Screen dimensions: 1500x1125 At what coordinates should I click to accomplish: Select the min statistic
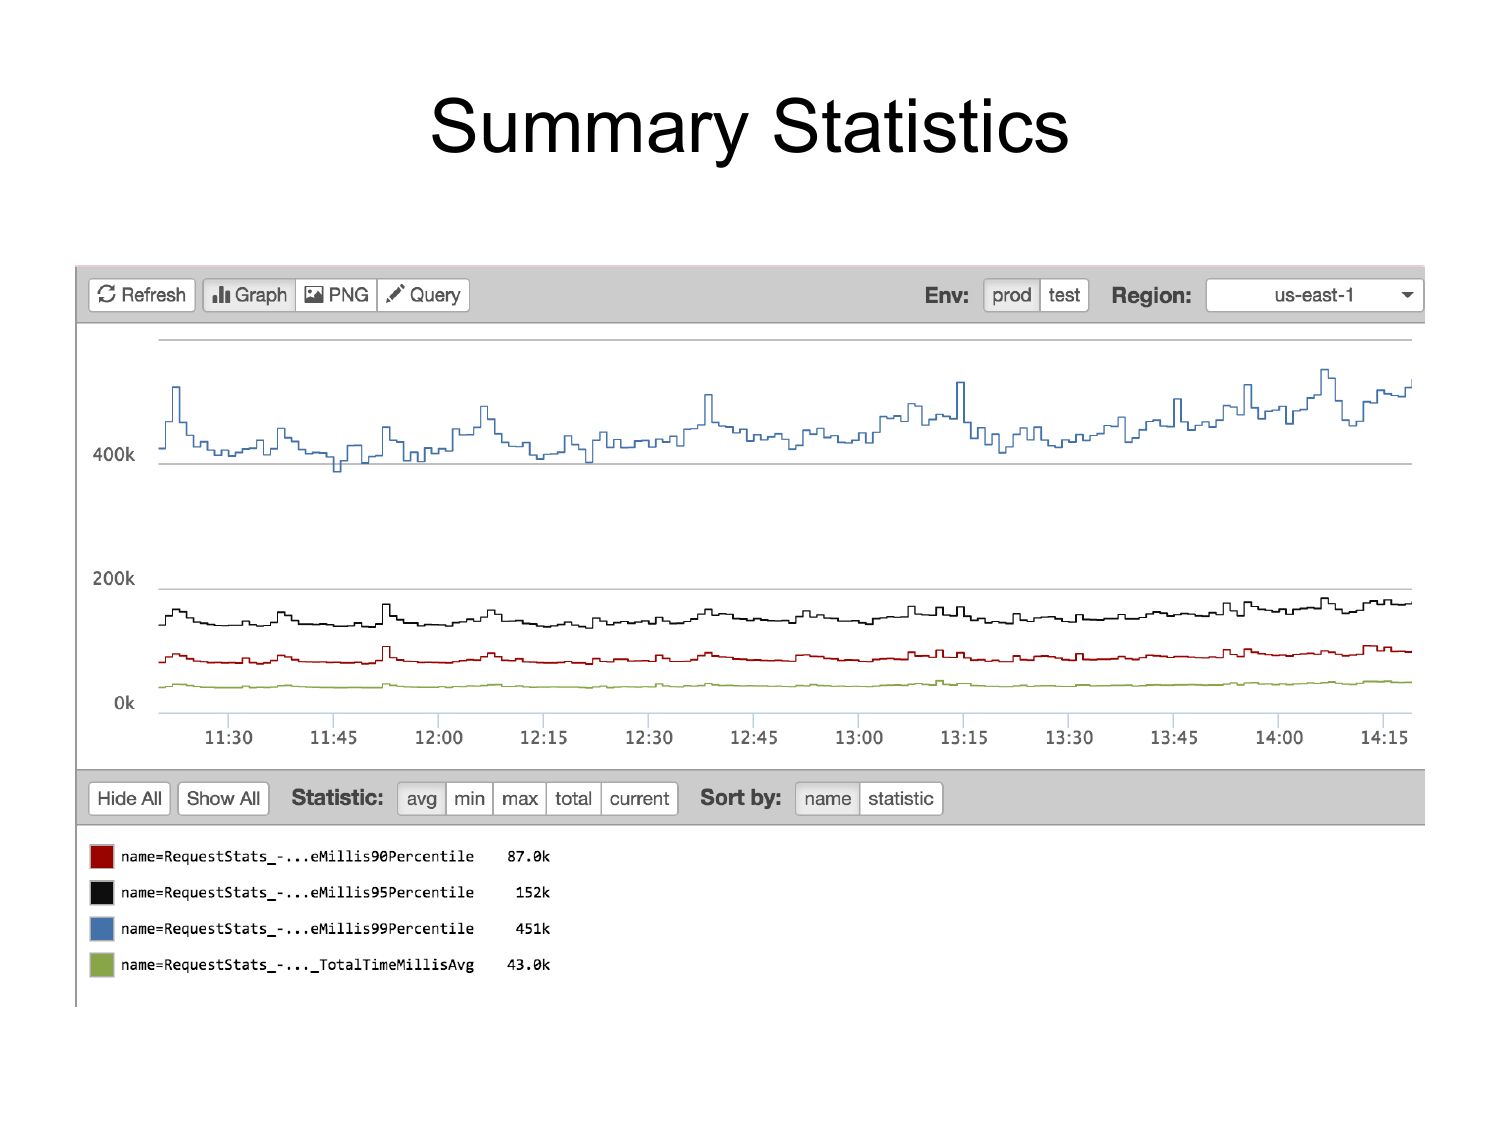[x=469, y=798]
